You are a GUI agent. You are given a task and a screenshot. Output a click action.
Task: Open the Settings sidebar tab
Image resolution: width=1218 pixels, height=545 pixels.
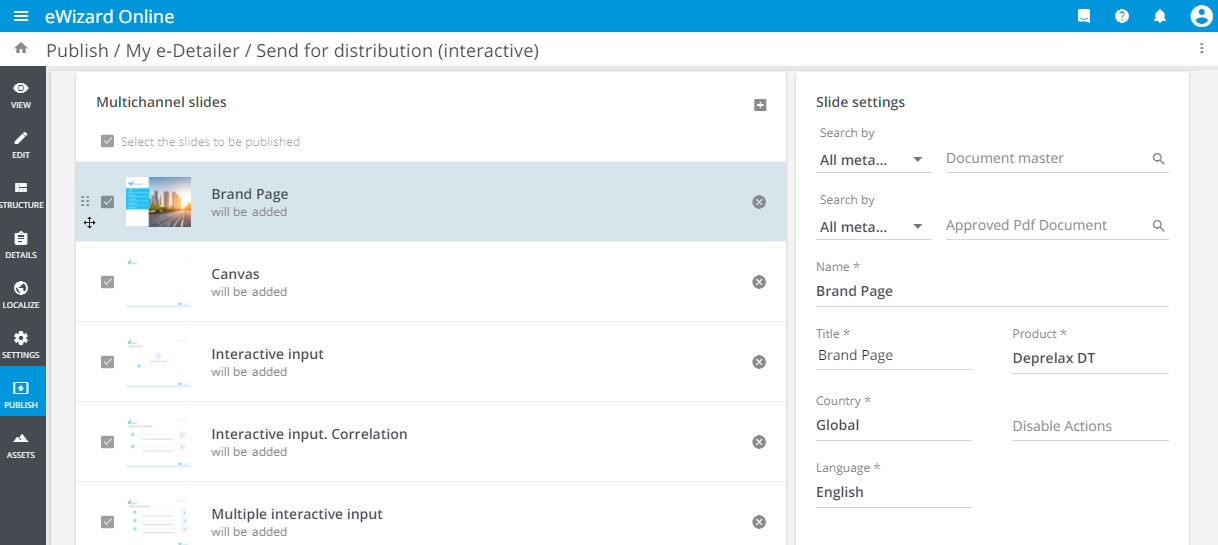point(21,345)
